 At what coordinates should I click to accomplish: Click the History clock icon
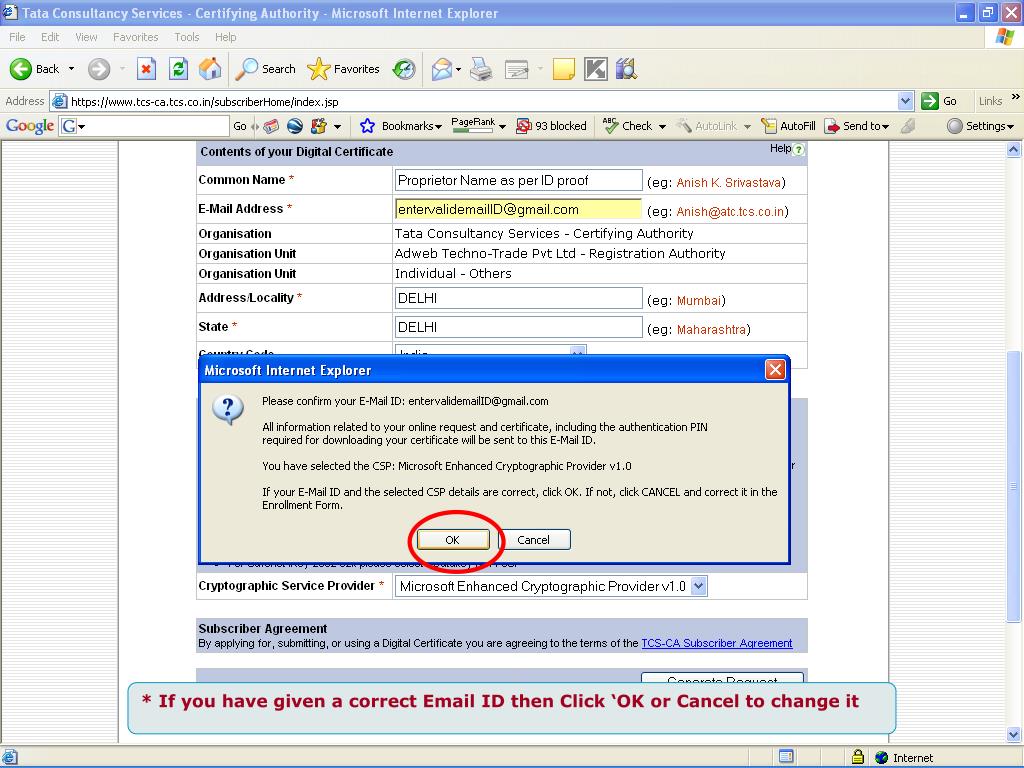404,69
